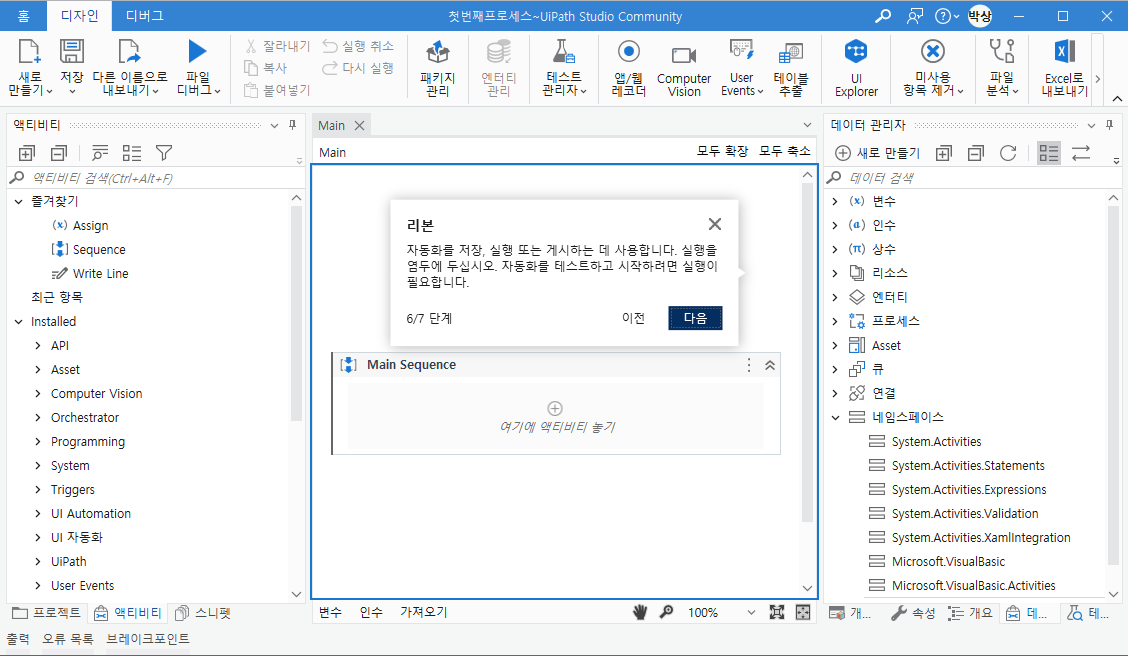Click the activities filter funnel icon

pos(164,153)
